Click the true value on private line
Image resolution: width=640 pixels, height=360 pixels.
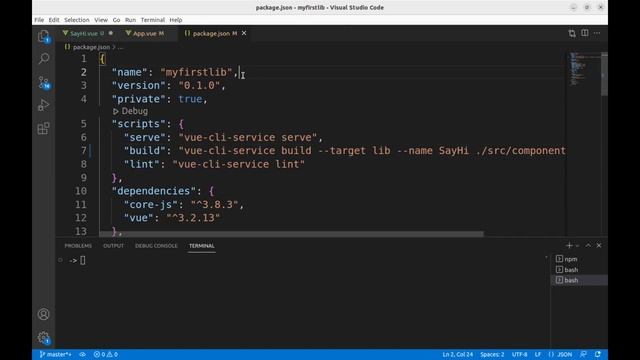coord(190,99)
